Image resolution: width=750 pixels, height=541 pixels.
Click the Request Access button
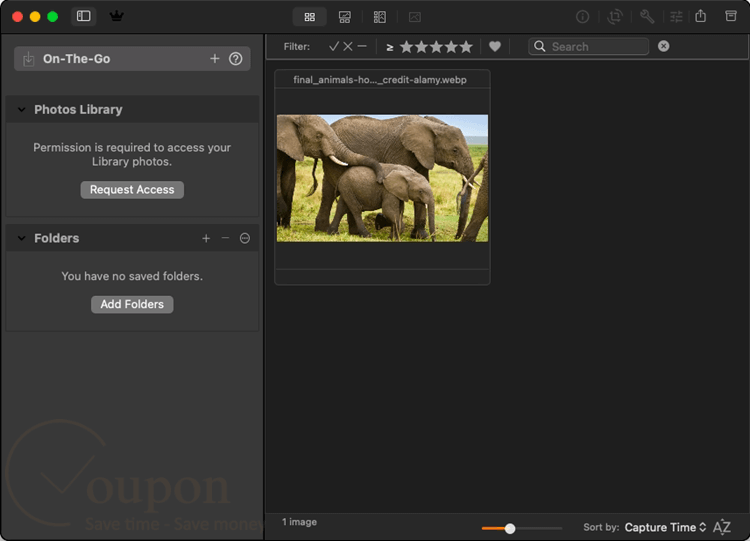[x=132, y=189]
